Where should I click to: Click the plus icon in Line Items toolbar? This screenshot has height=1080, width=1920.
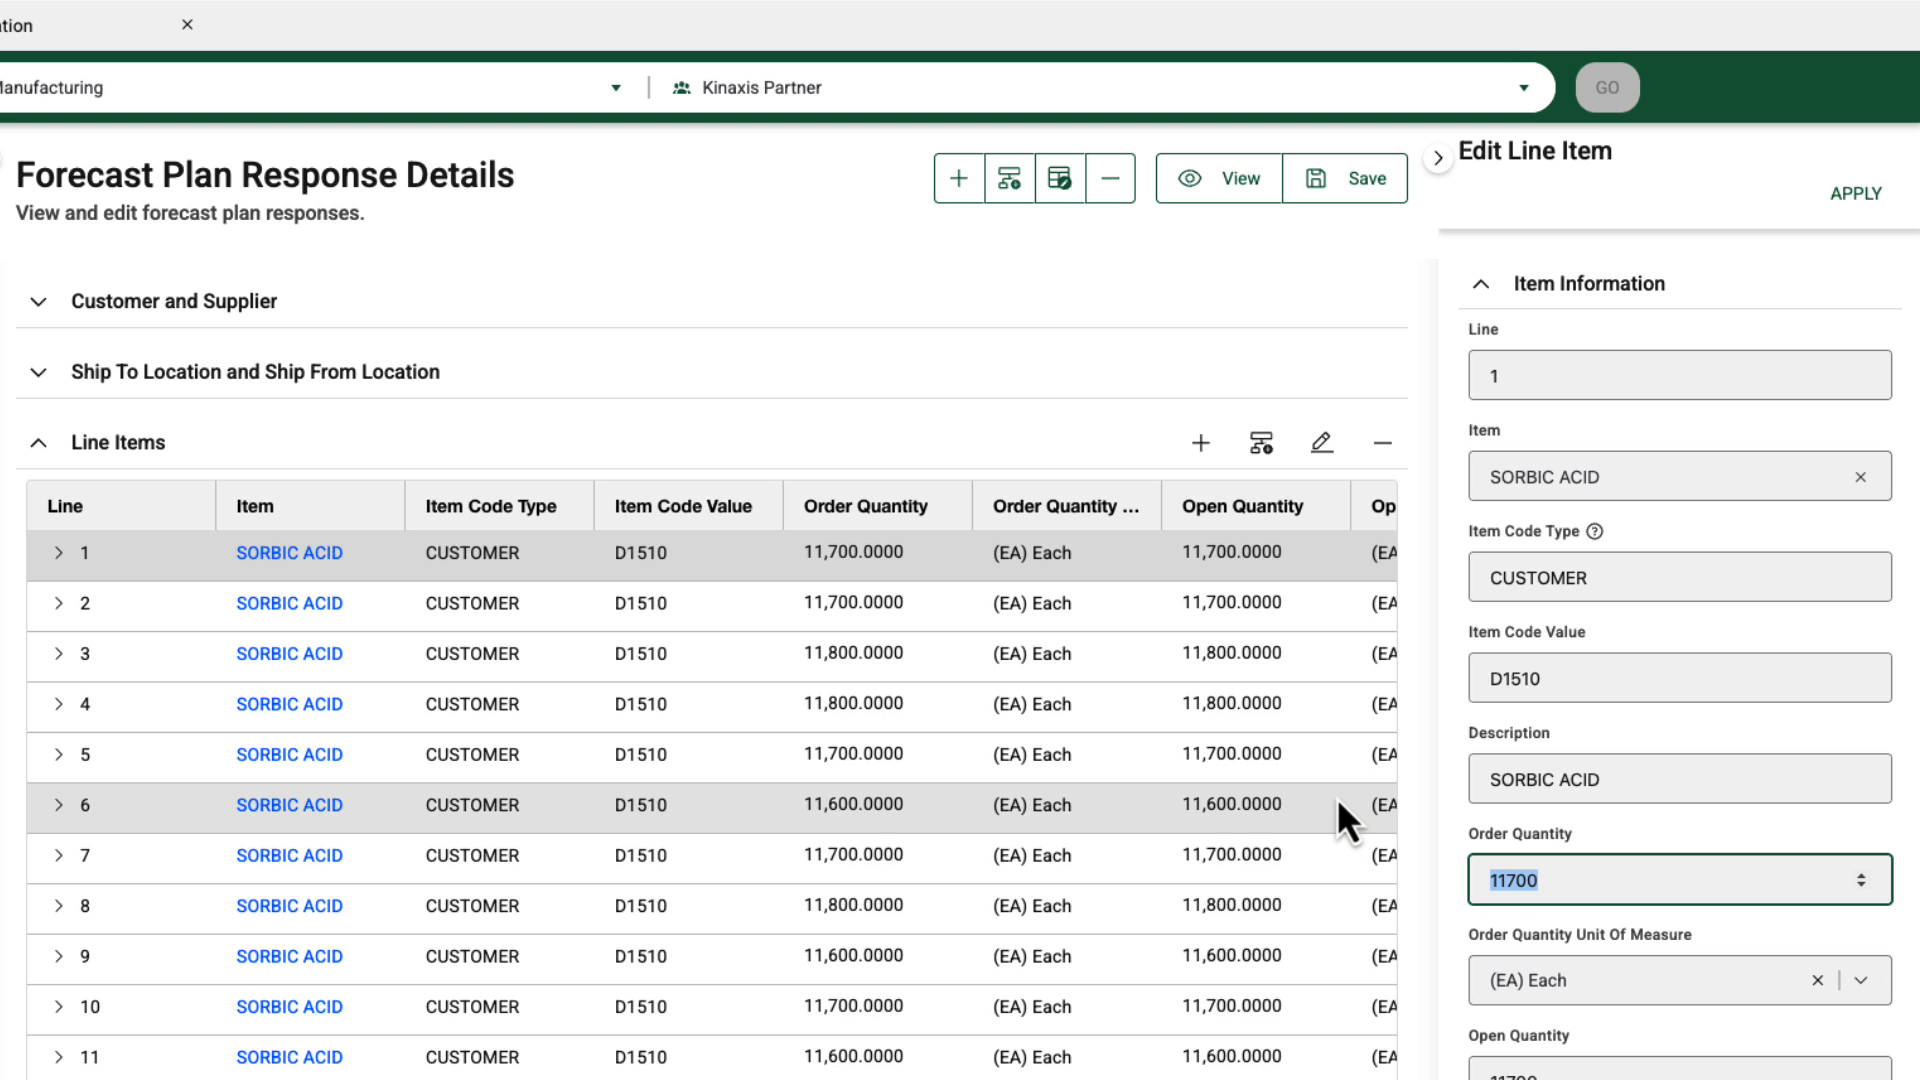[1200, 442]
